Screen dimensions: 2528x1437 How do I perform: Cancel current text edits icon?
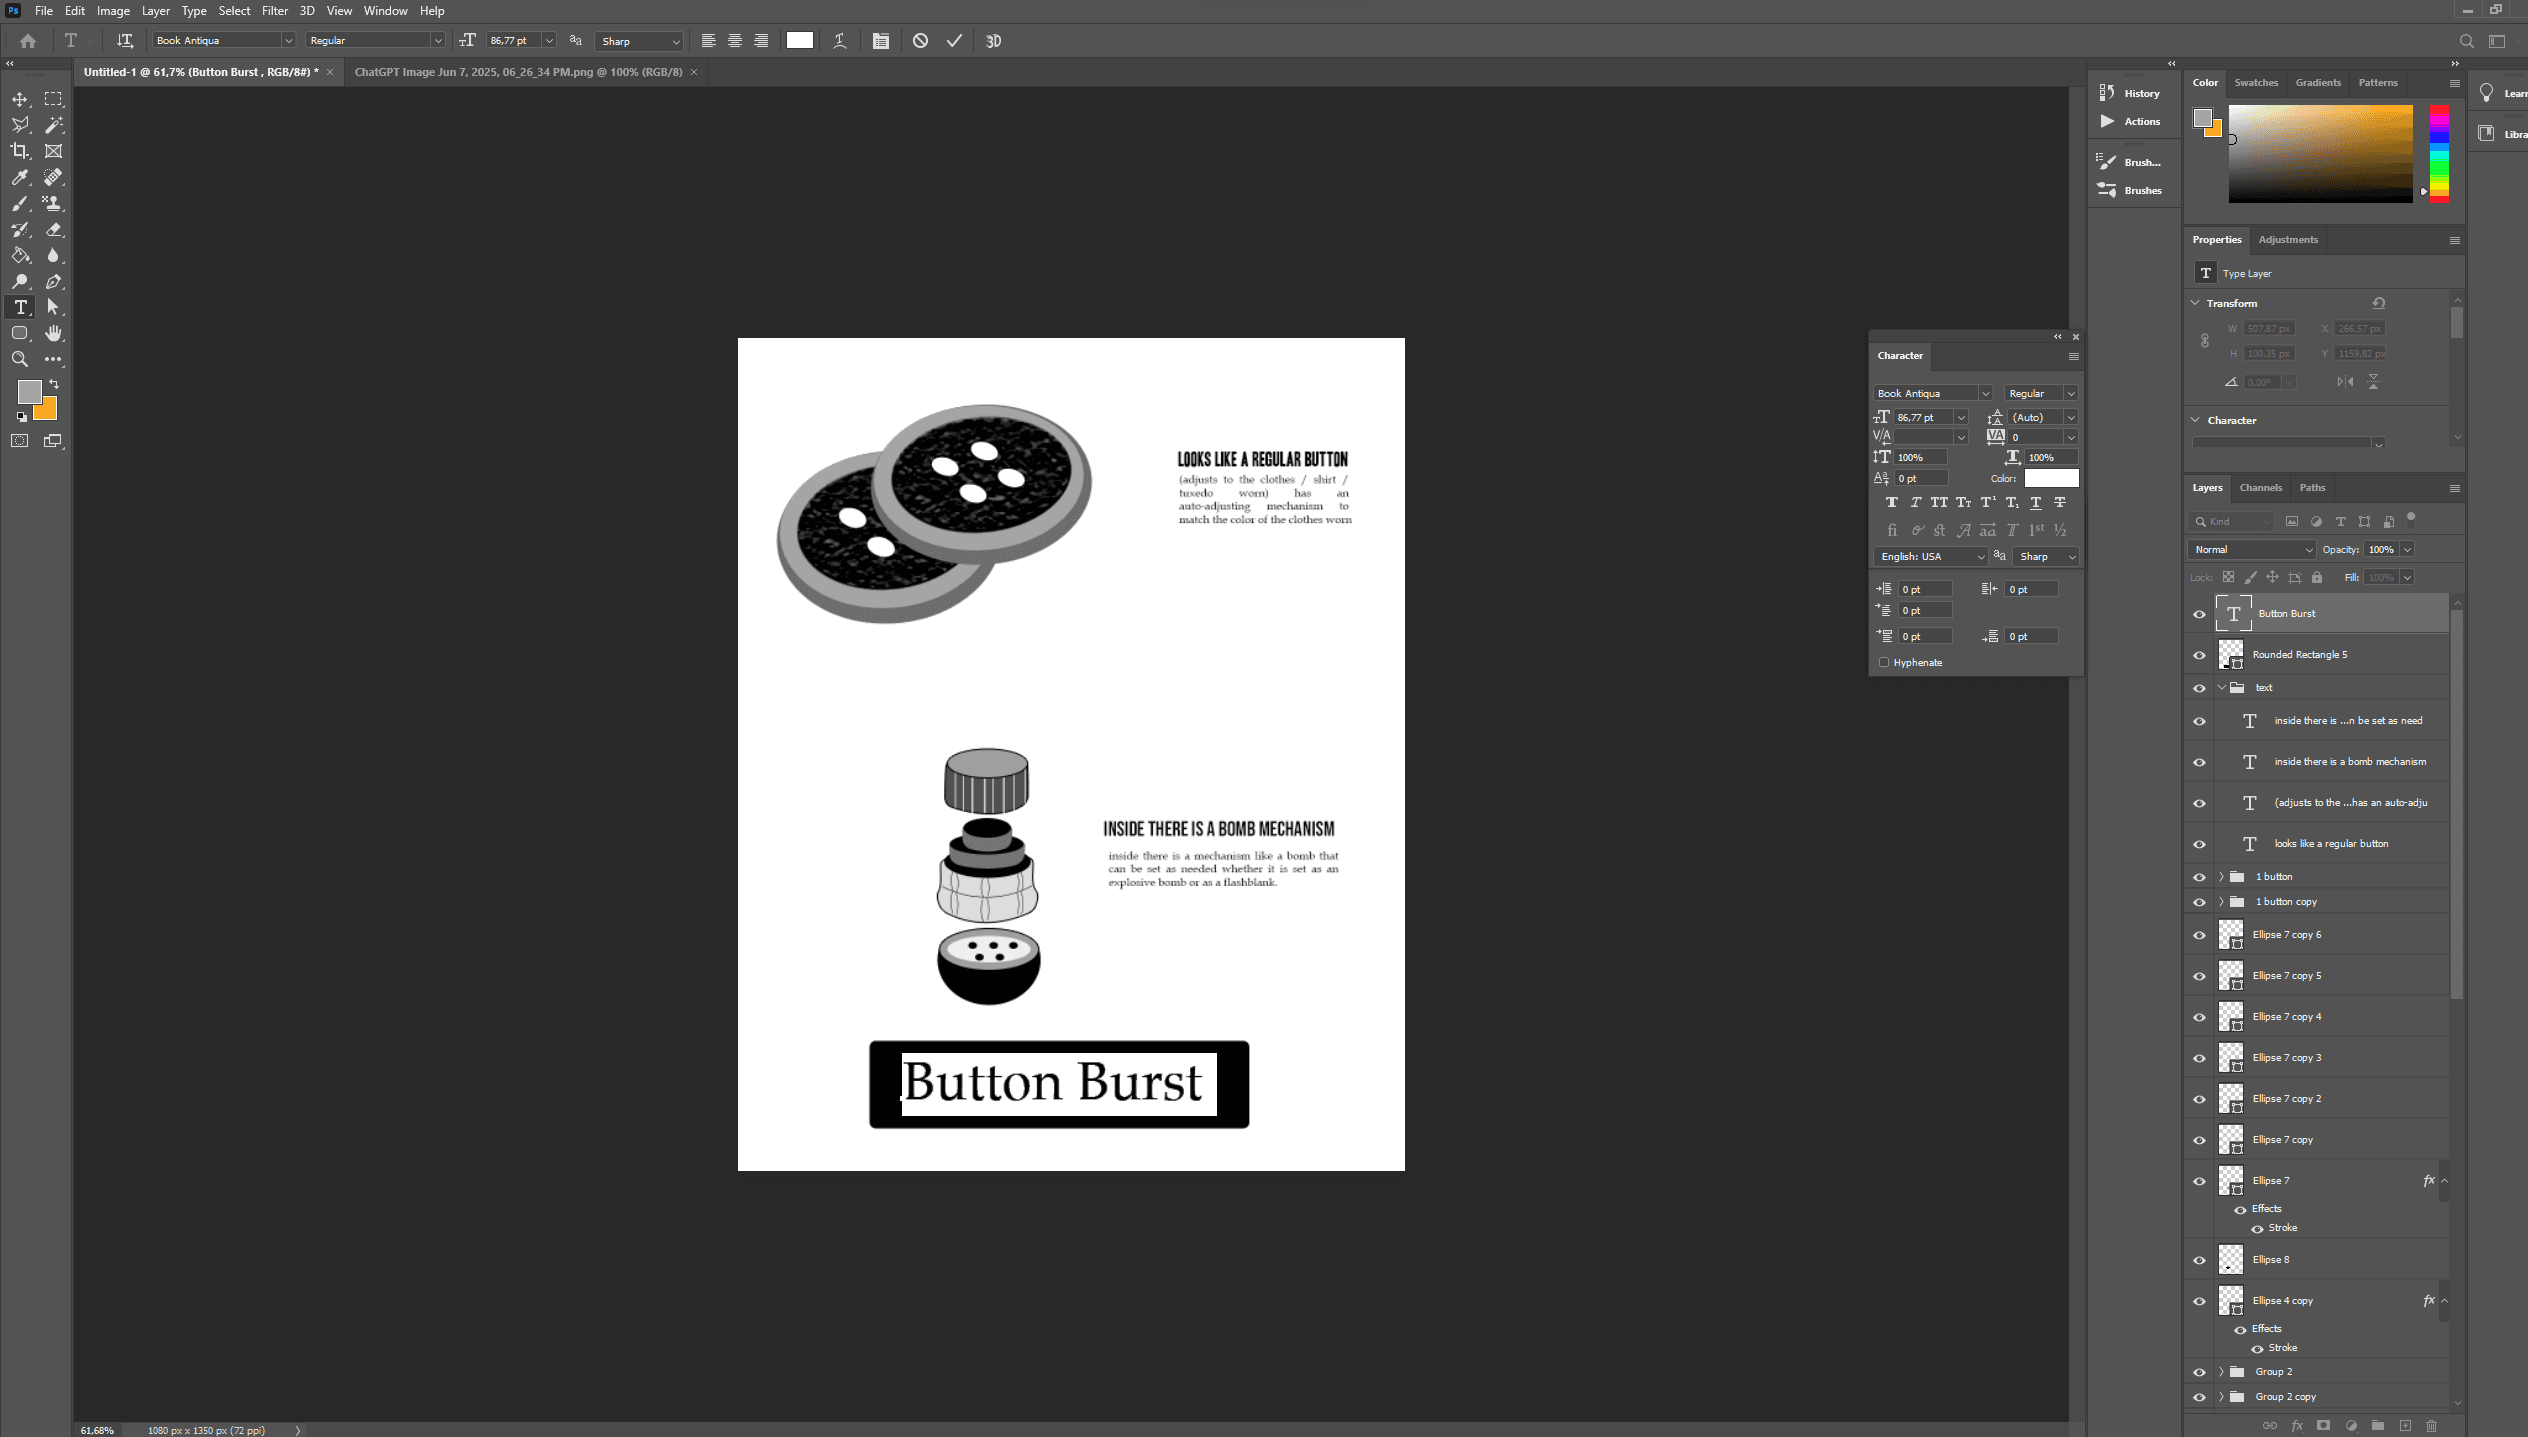[920, 41]
